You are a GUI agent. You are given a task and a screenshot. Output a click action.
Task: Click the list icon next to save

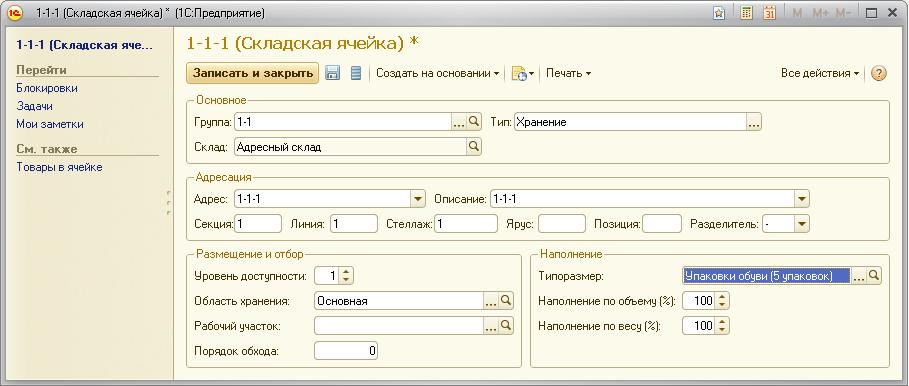pos(356,73)
